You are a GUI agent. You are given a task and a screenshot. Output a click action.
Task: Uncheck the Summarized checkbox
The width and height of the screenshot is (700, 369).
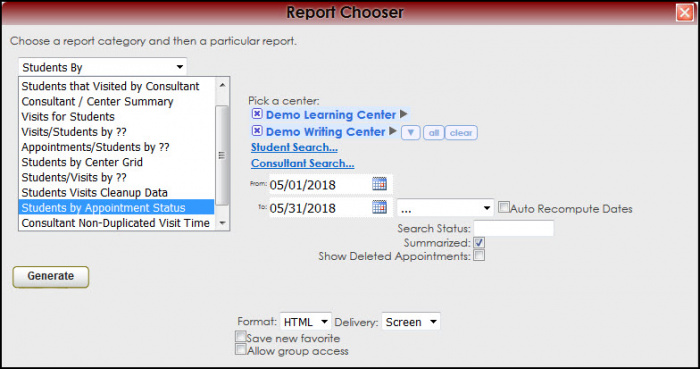(x=479, y=242)
